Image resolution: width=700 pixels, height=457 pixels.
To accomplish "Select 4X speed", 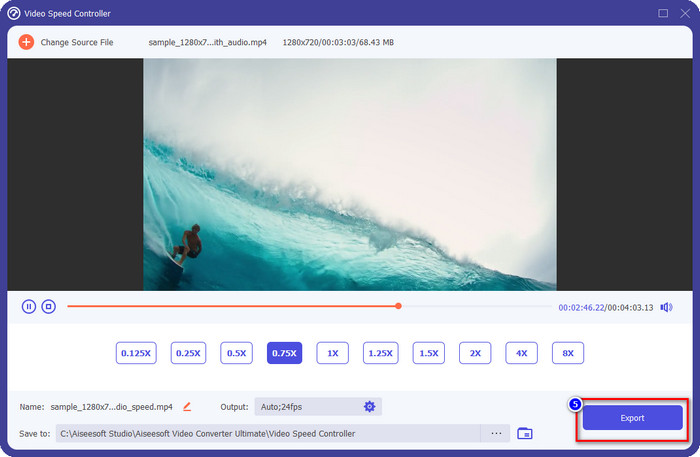I will click(x=521, y=353).
